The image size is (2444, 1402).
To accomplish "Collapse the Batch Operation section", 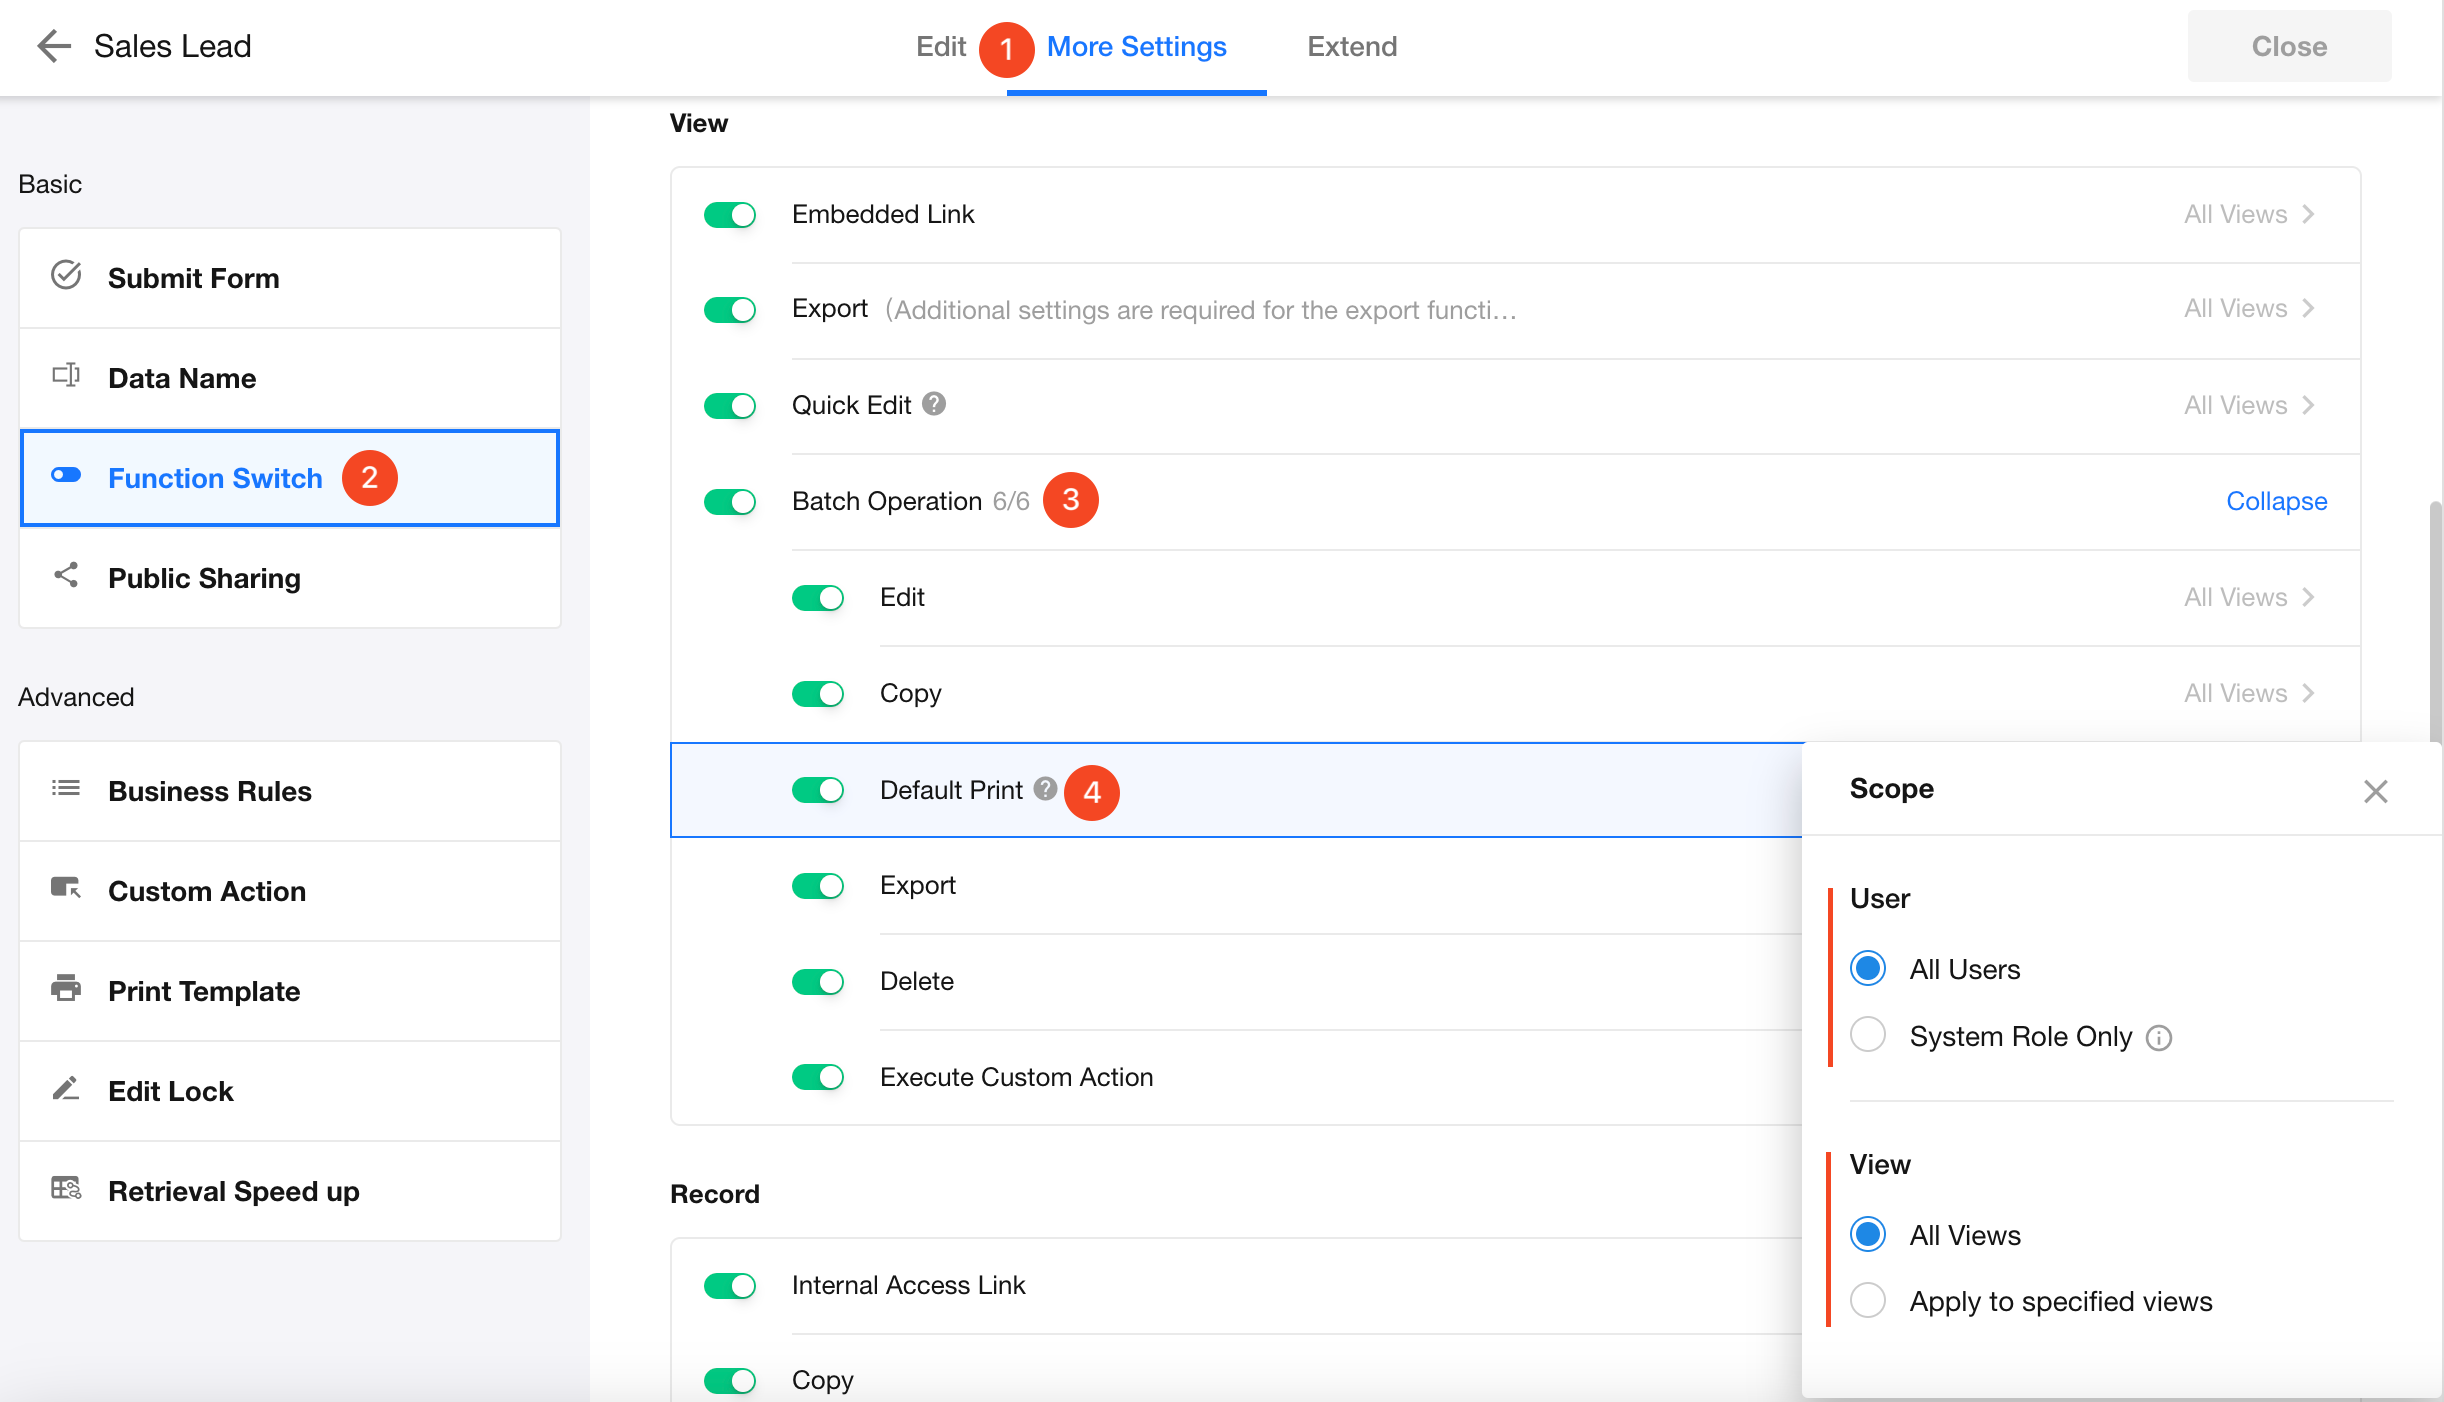I will tap(2276, 501).
